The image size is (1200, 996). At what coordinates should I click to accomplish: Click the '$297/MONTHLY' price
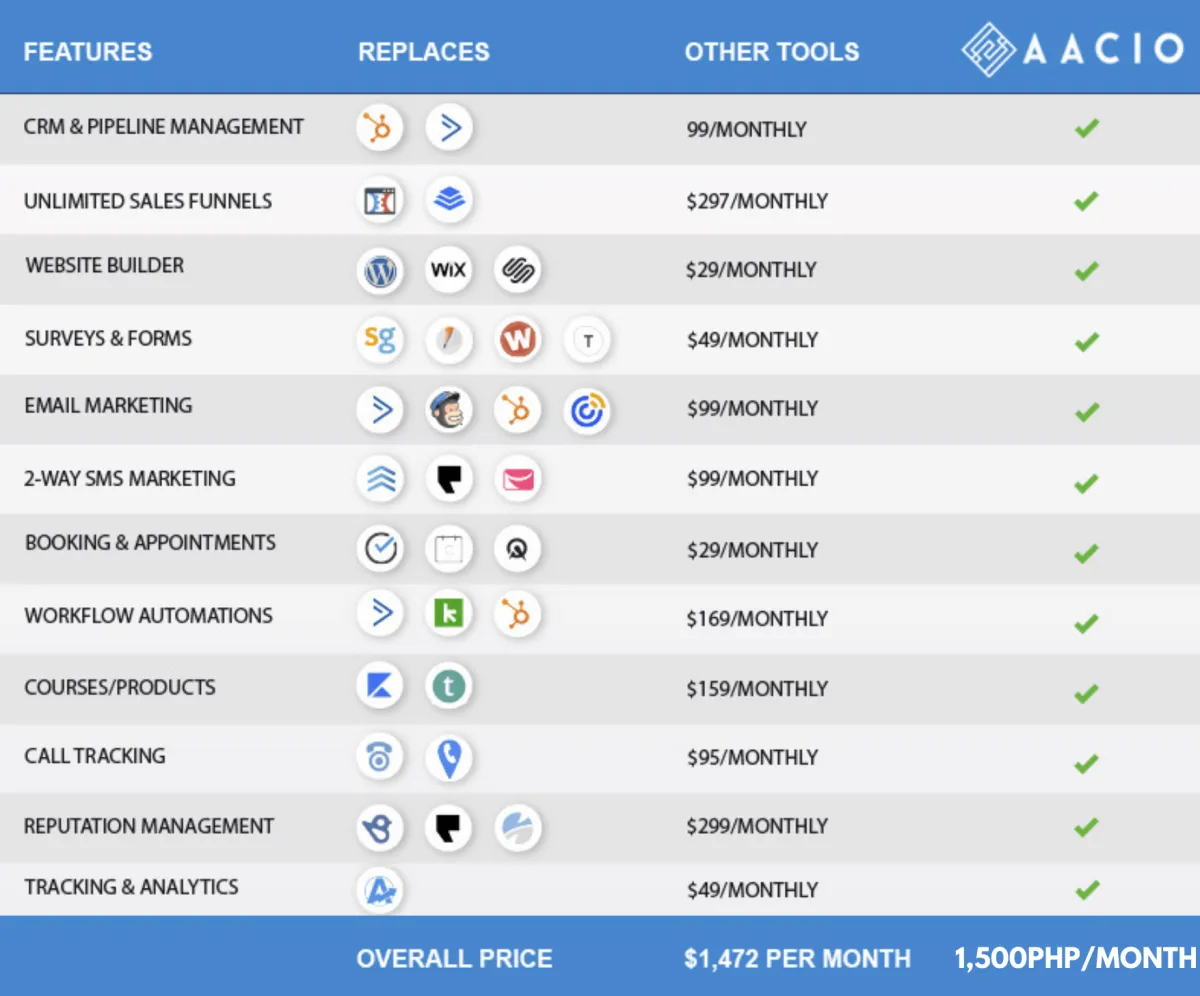tap(757, 201)
